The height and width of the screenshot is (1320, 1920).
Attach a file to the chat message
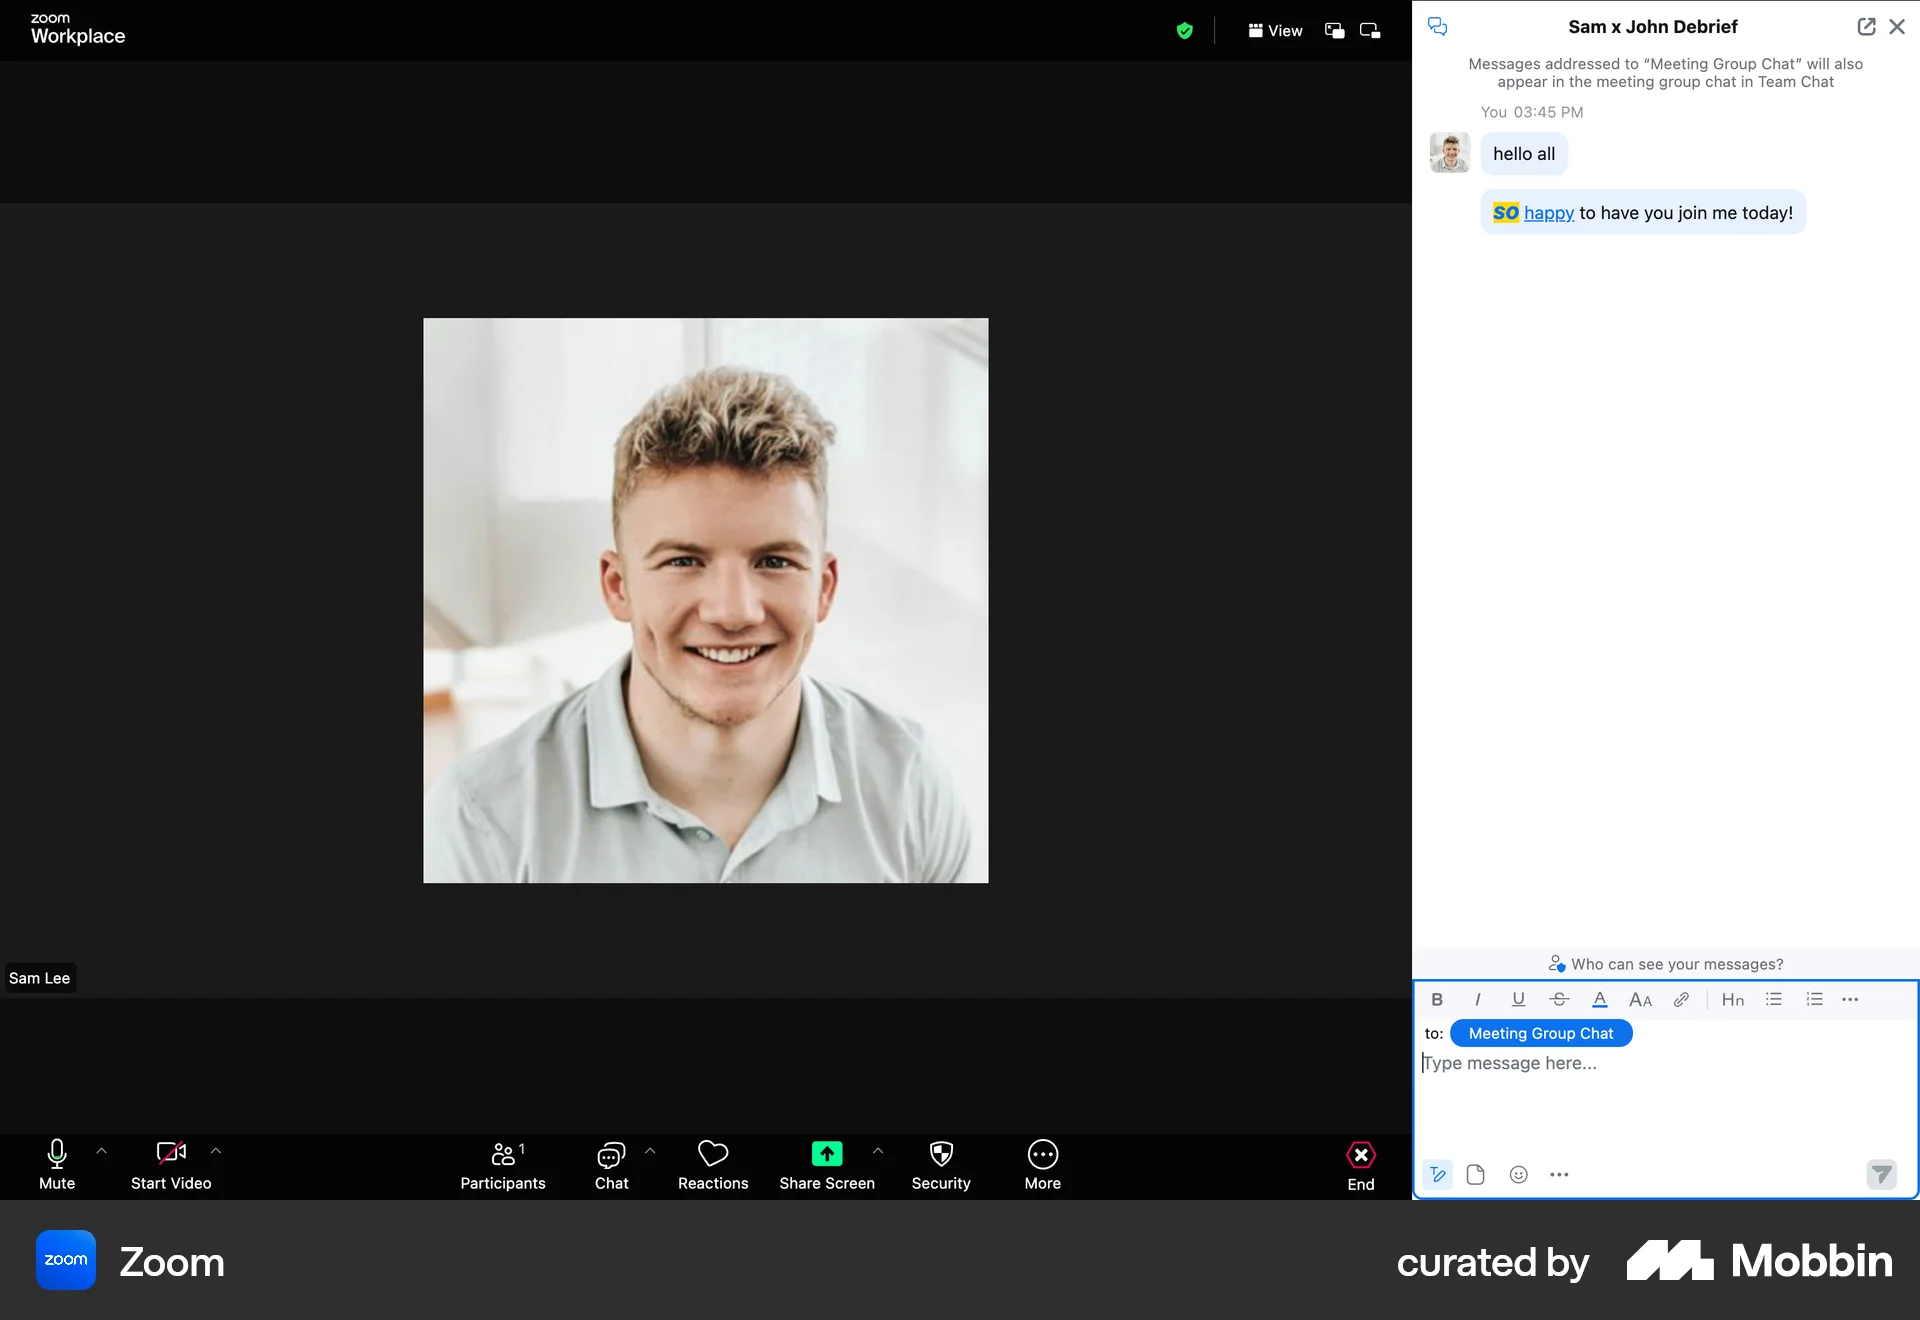[x=1475, y=1175]
